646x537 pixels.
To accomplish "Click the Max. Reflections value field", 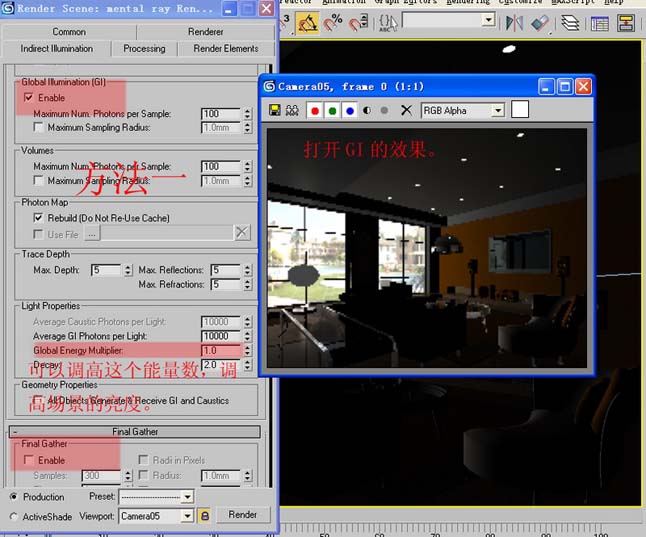I will 225,270.
